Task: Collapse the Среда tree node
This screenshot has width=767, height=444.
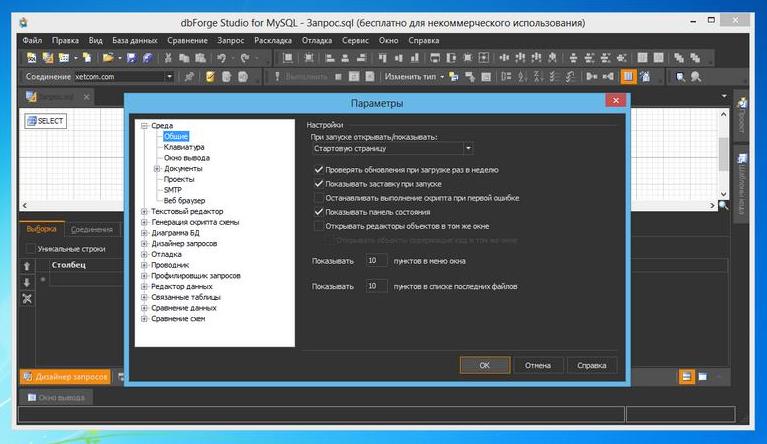Action: tap(144, 126)
